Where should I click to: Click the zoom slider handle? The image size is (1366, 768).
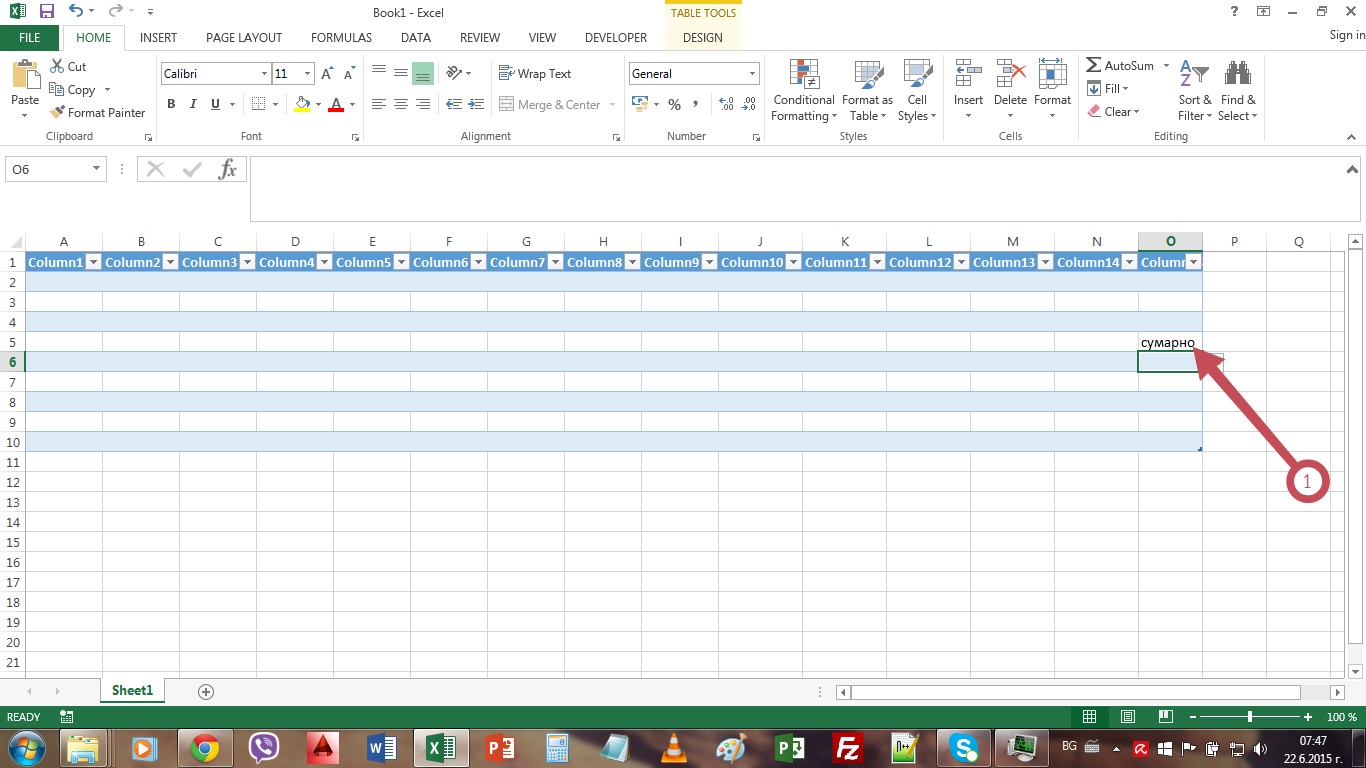click(x=1250, y=717)
